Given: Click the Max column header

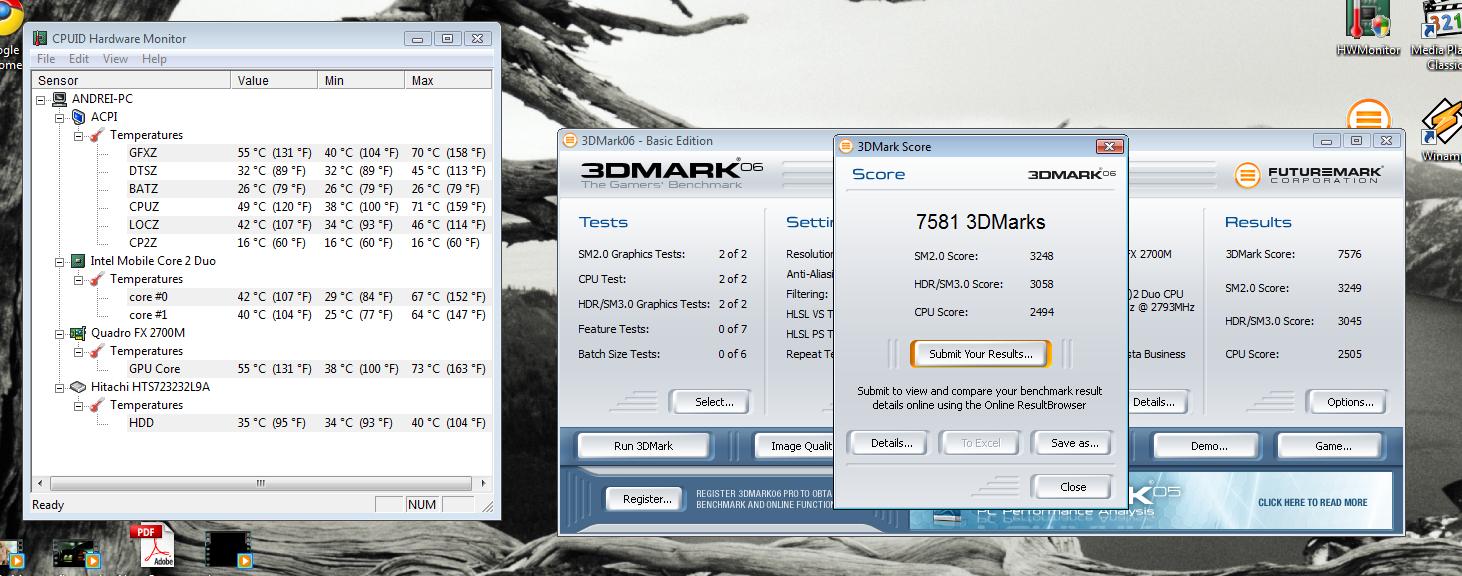Looking at the screenshot, I should point(448,80).
